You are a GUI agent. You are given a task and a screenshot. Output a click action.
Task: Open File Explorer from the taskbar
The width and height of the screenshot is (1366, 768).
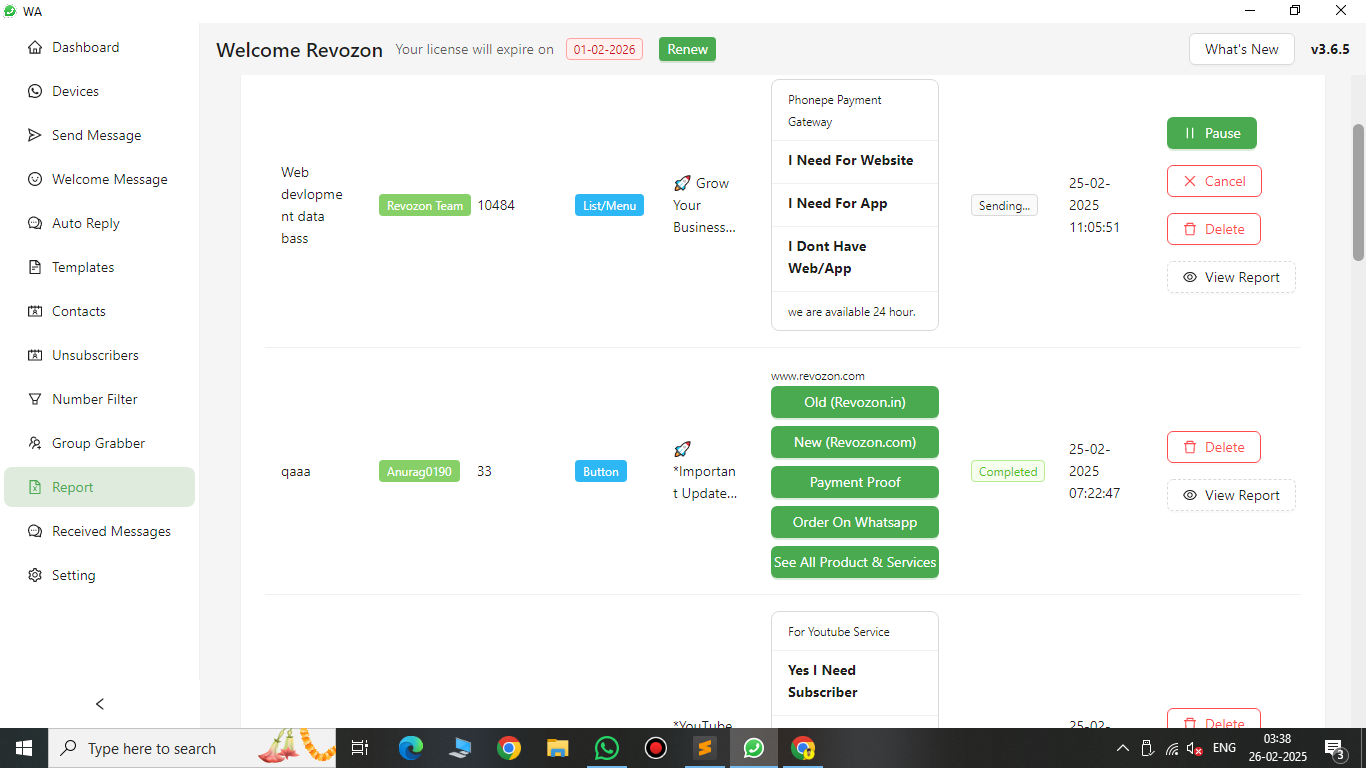(558, 748)
